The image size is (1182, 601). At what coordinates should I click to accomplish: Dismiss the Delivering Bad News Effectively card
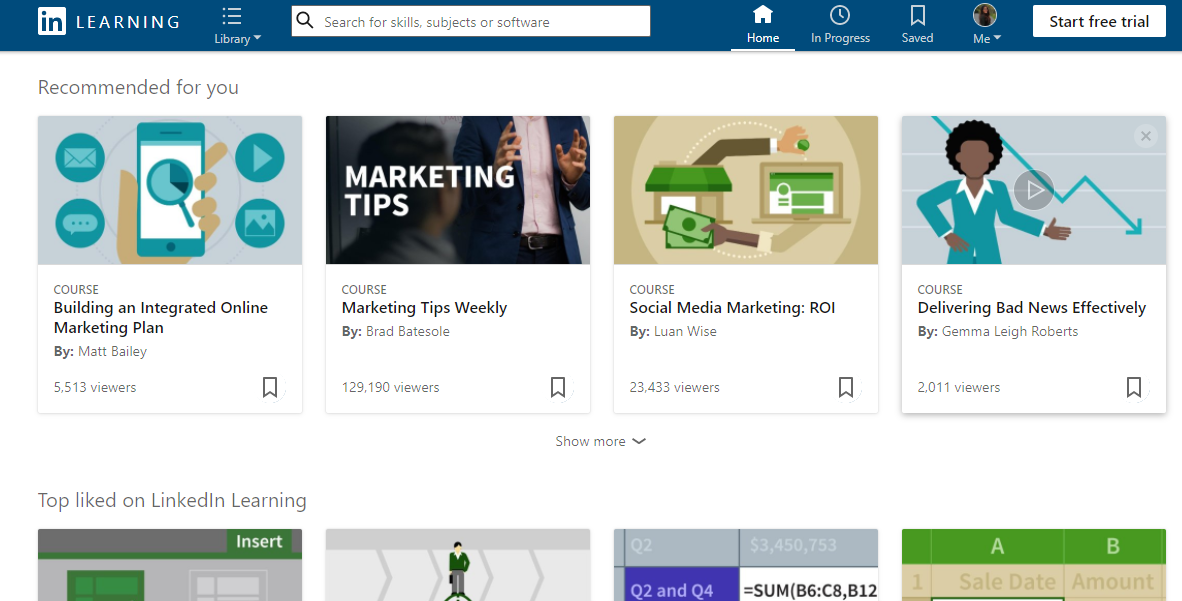click(x=1145, y=136)
